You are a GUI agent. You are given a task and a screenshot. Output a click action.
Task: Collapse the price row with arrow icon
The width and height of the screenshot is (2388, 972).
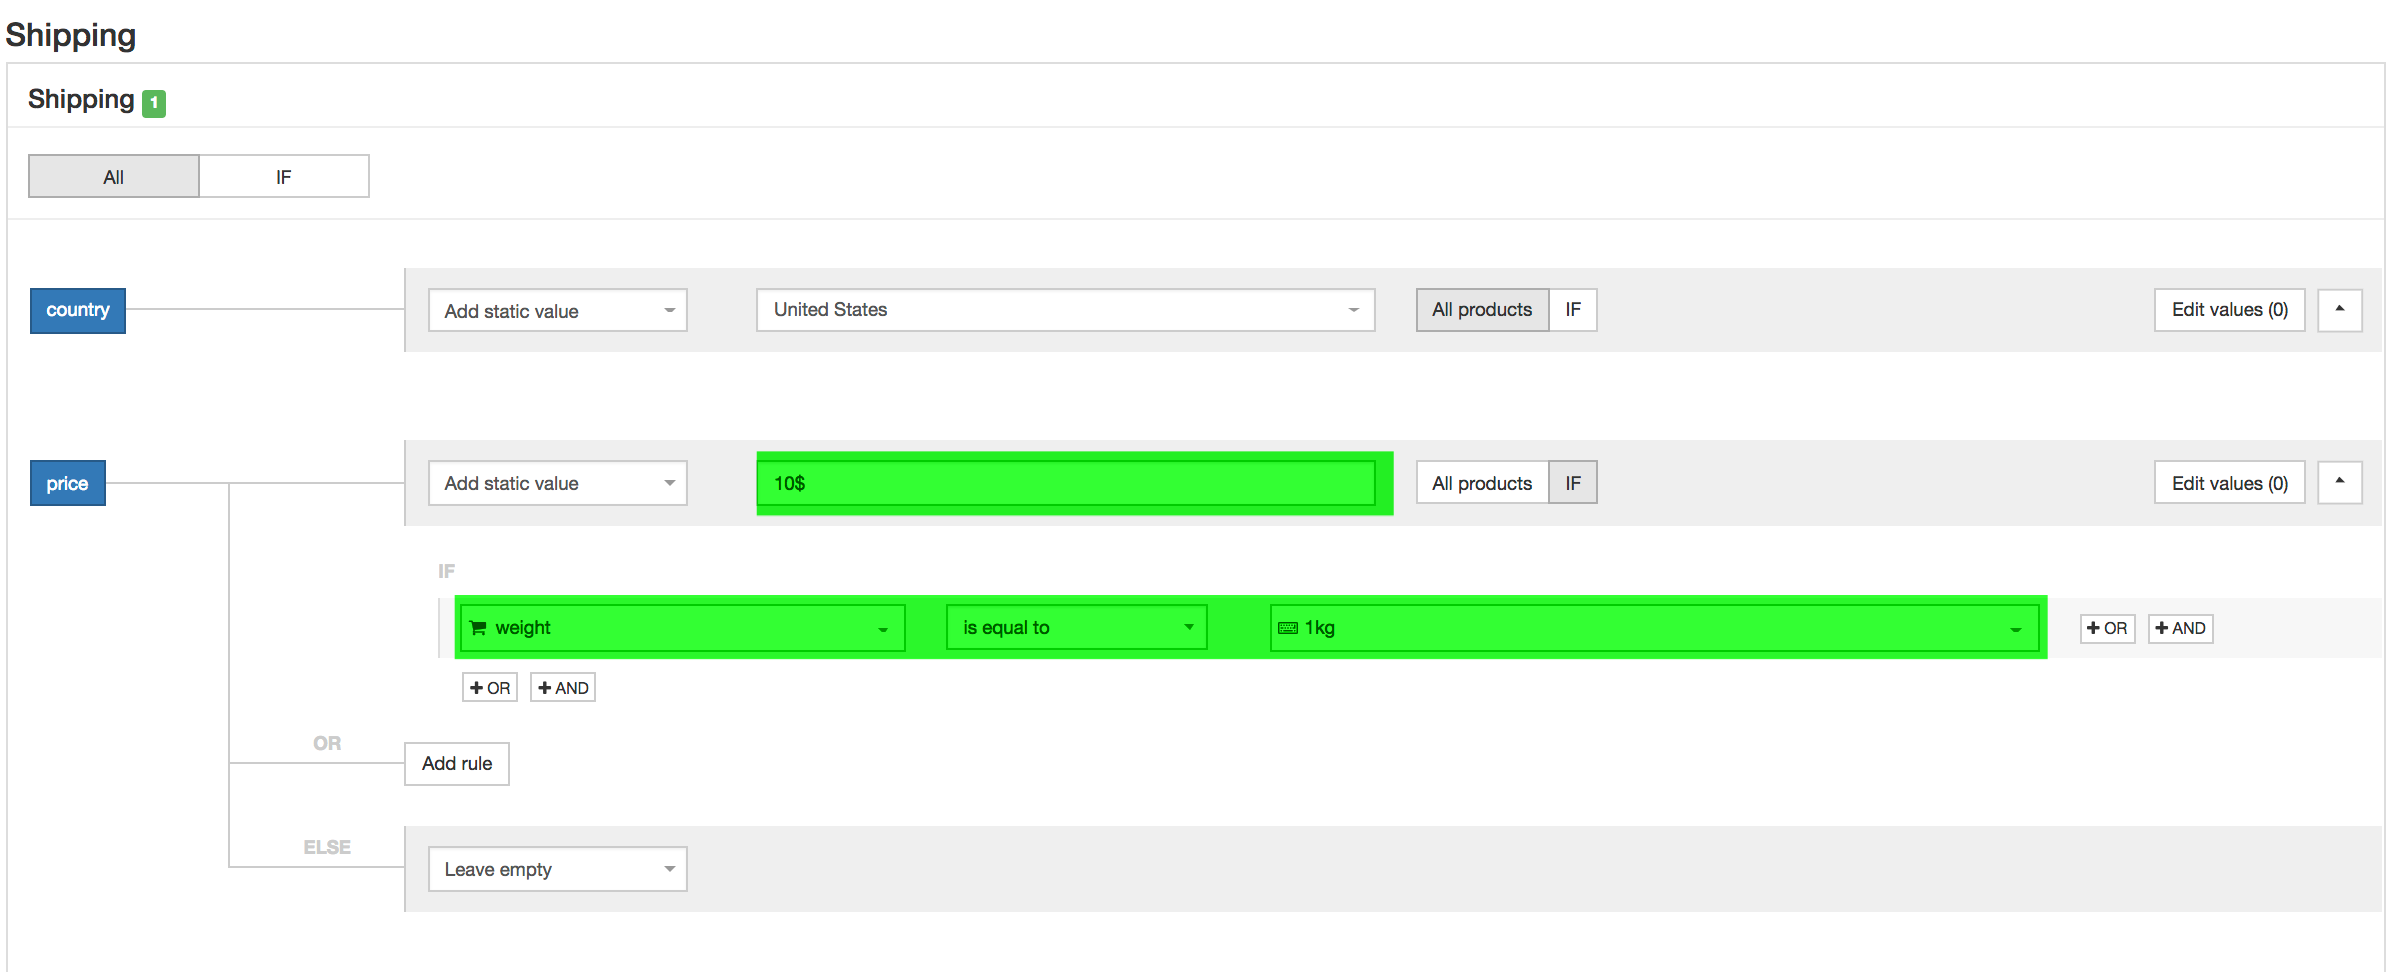[2340, 483]
